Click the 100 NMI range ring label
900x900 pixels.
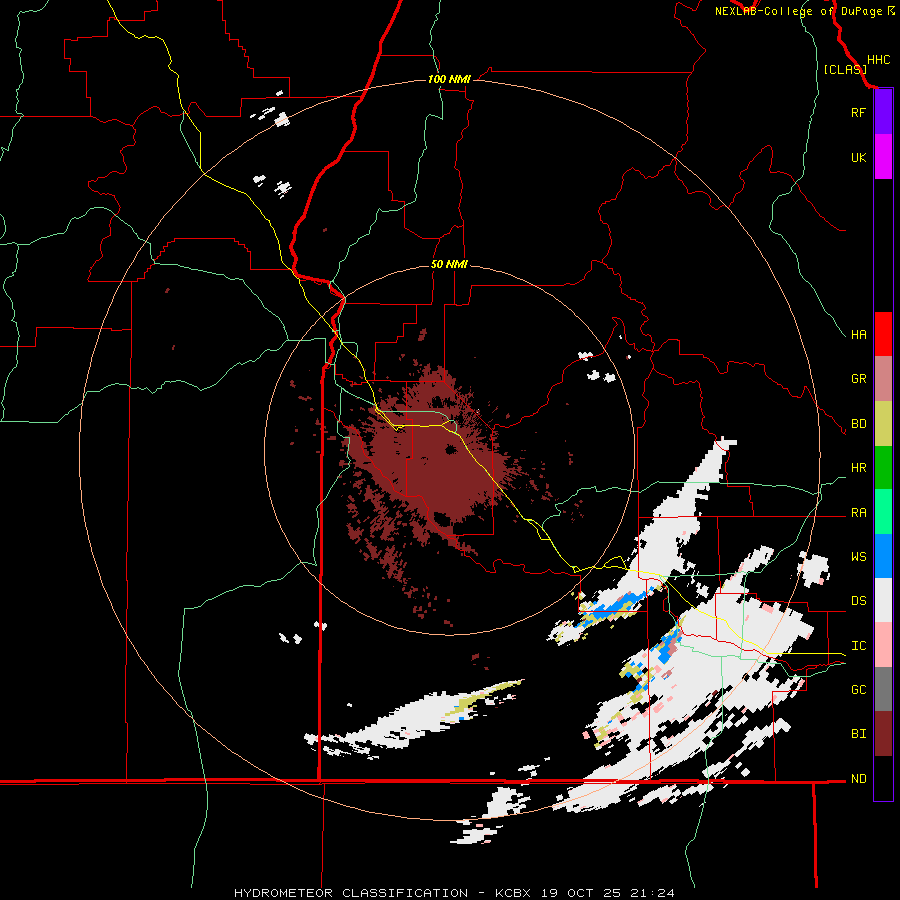pos(449,79)
